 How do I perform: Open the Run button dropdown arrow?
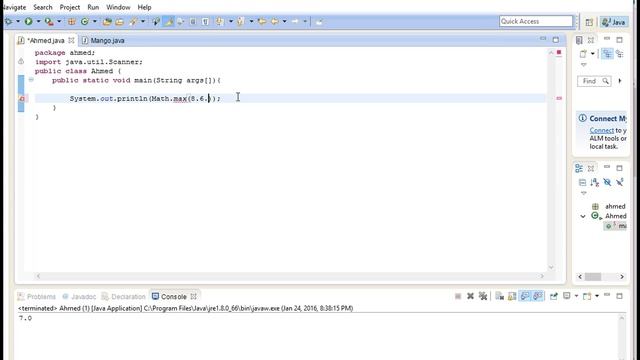click(x=38, y=22)
